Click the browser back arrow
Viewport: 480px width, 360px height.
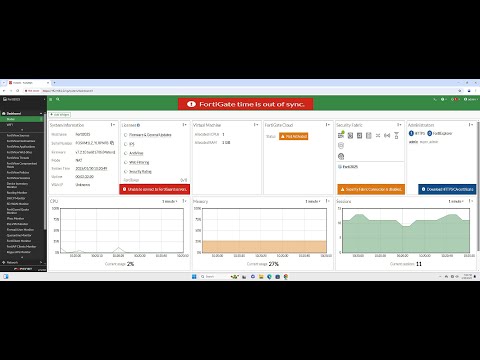(x=4, y=91)
